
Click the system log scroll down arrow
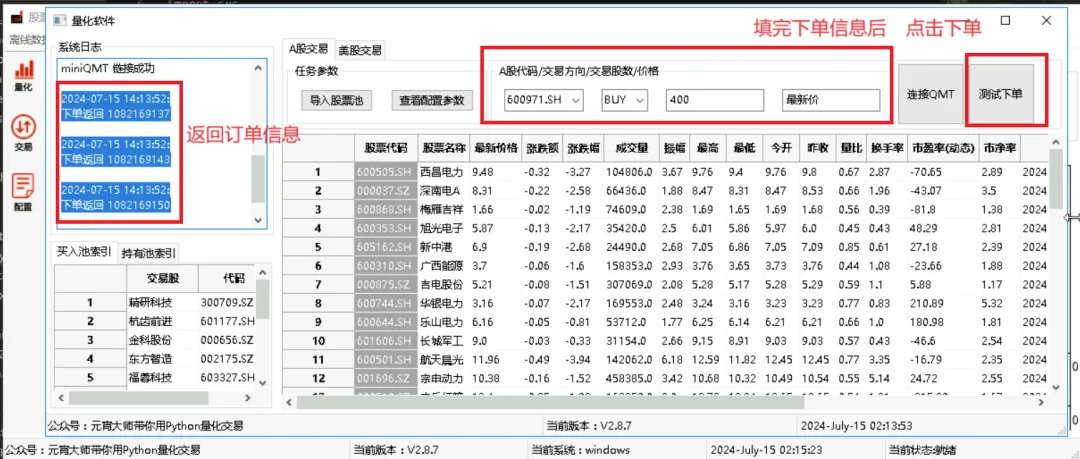coord(258,221)
